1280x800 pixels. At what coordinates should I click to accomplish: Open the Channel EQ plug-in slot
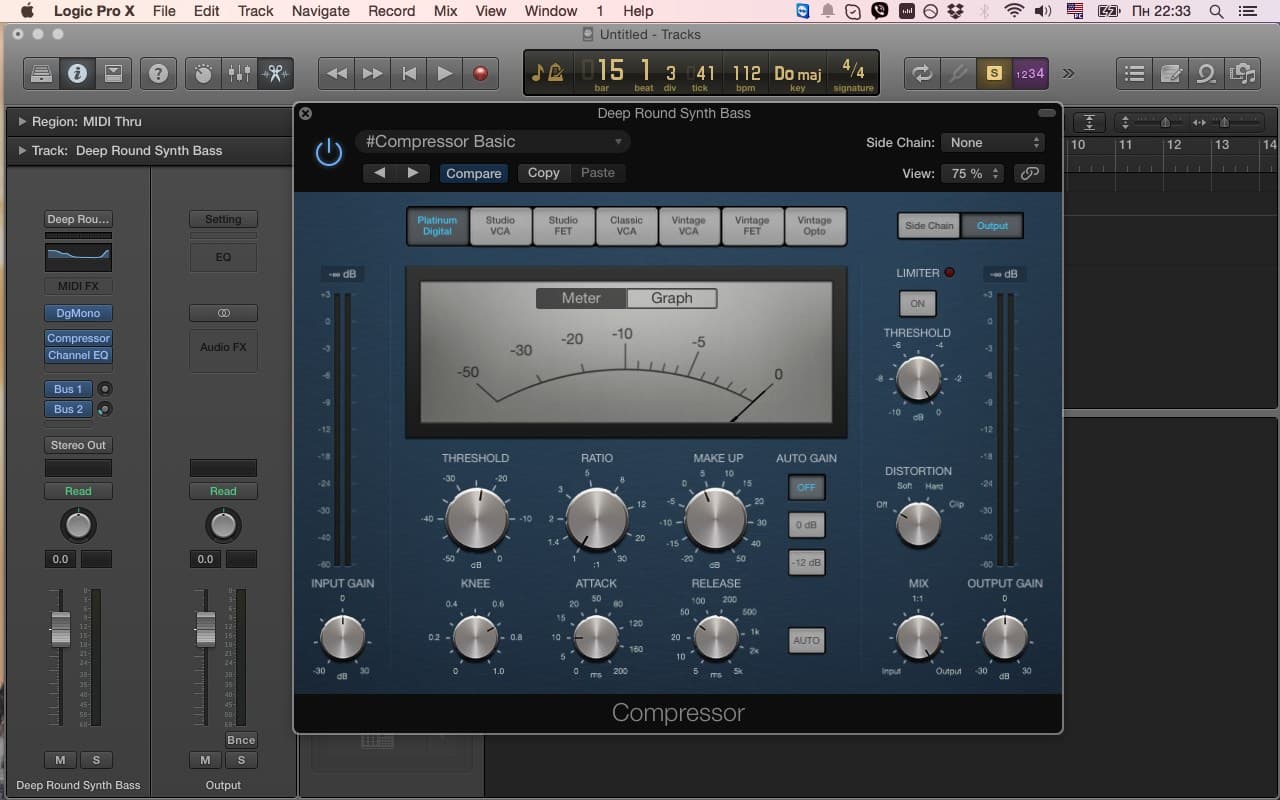coord(78,355)
